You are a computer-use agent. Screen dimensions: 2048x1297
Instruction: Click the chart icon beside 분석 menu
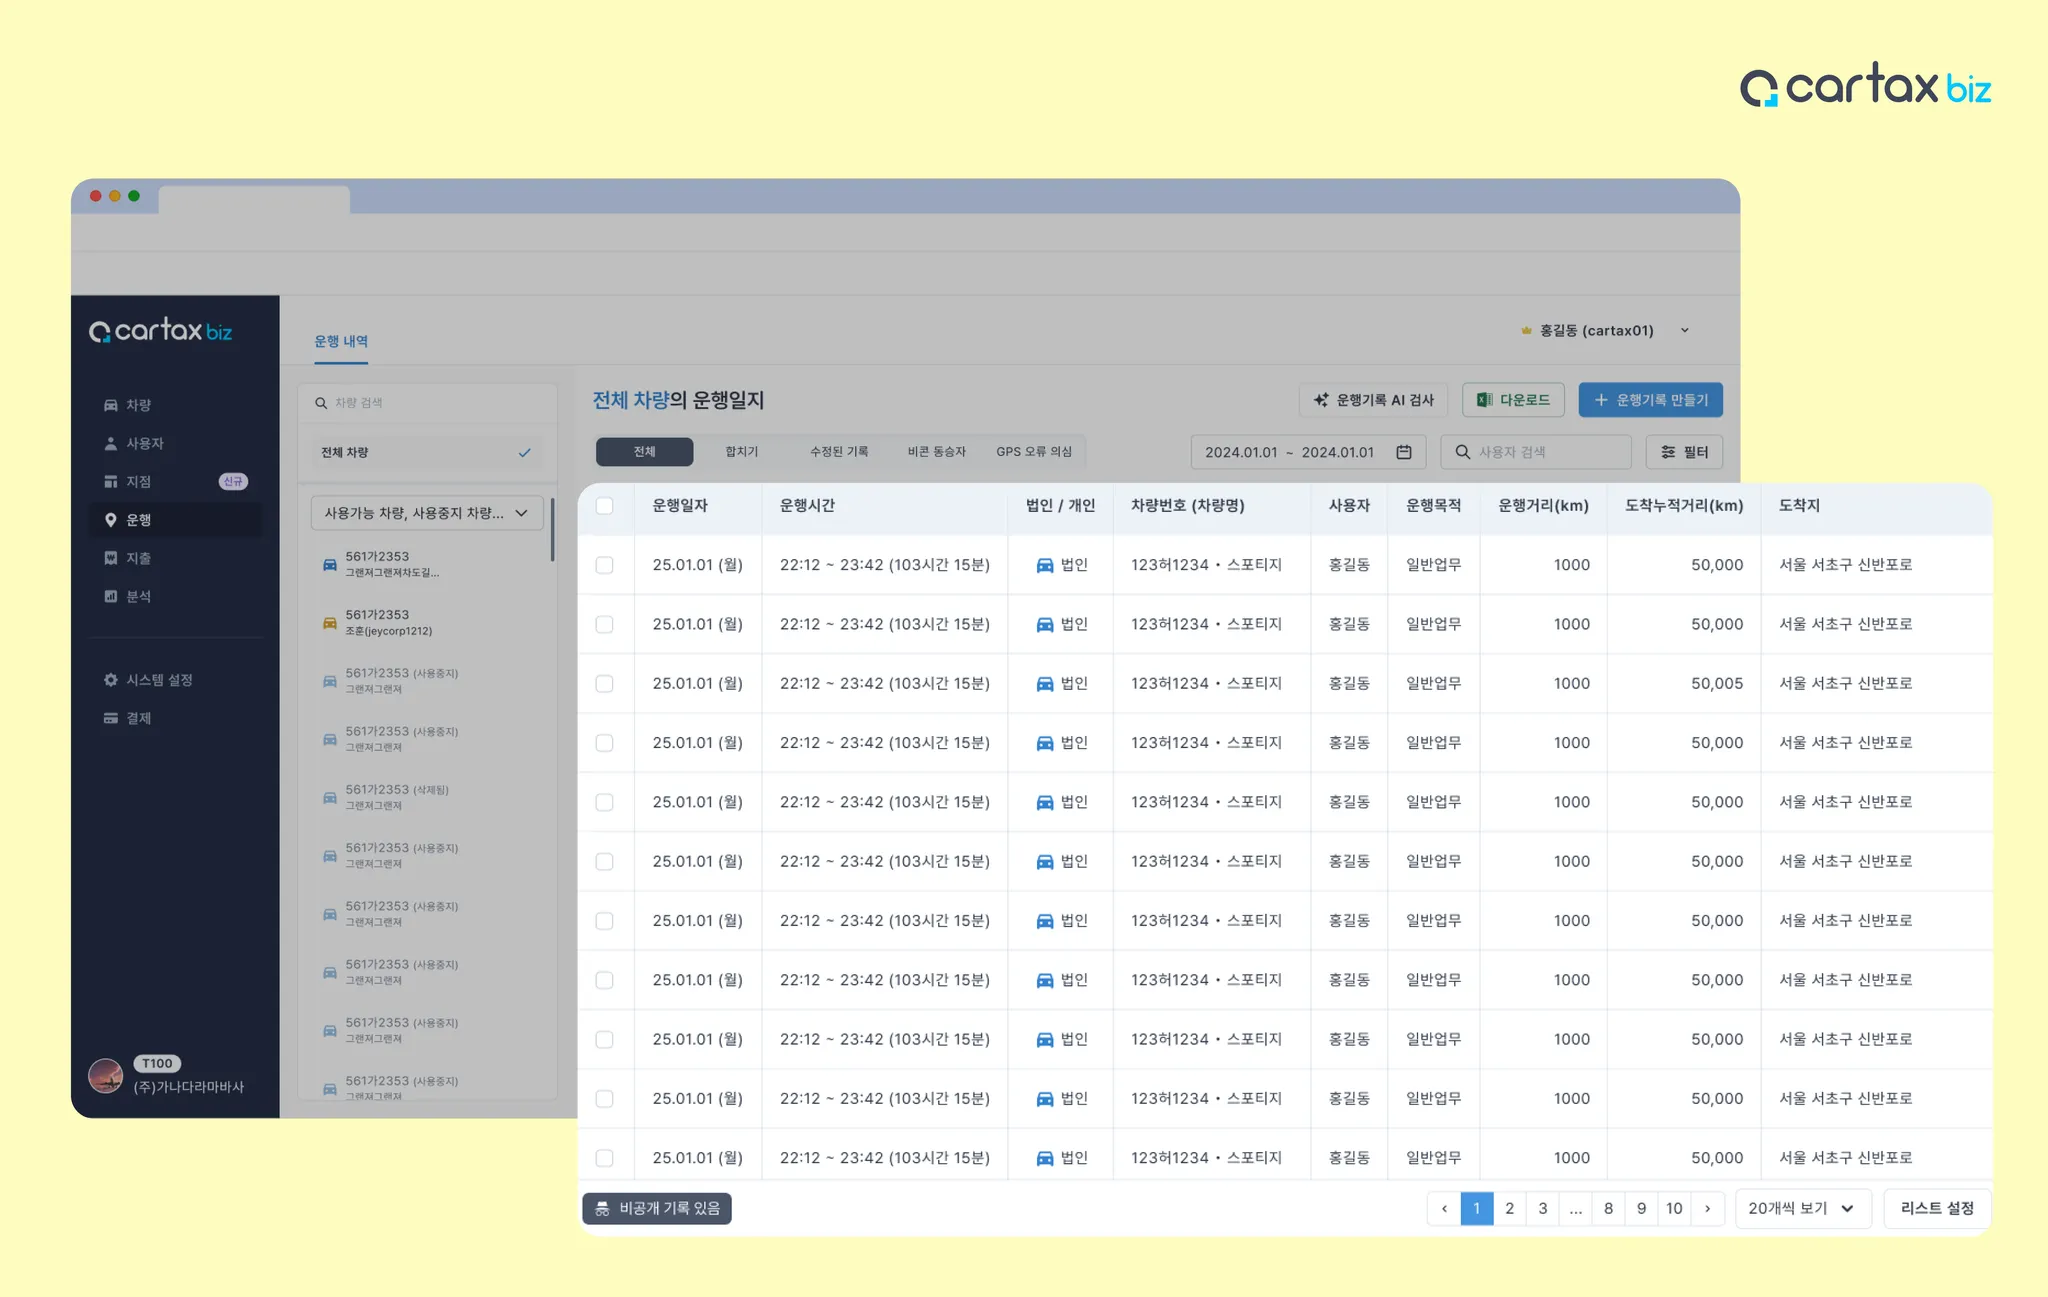tap(111, 596)
